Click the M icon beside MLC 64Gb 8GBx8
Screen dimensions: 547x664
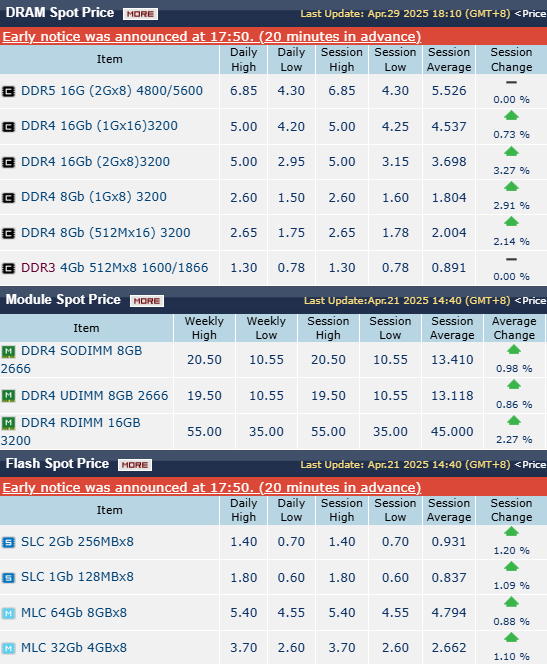8,613
